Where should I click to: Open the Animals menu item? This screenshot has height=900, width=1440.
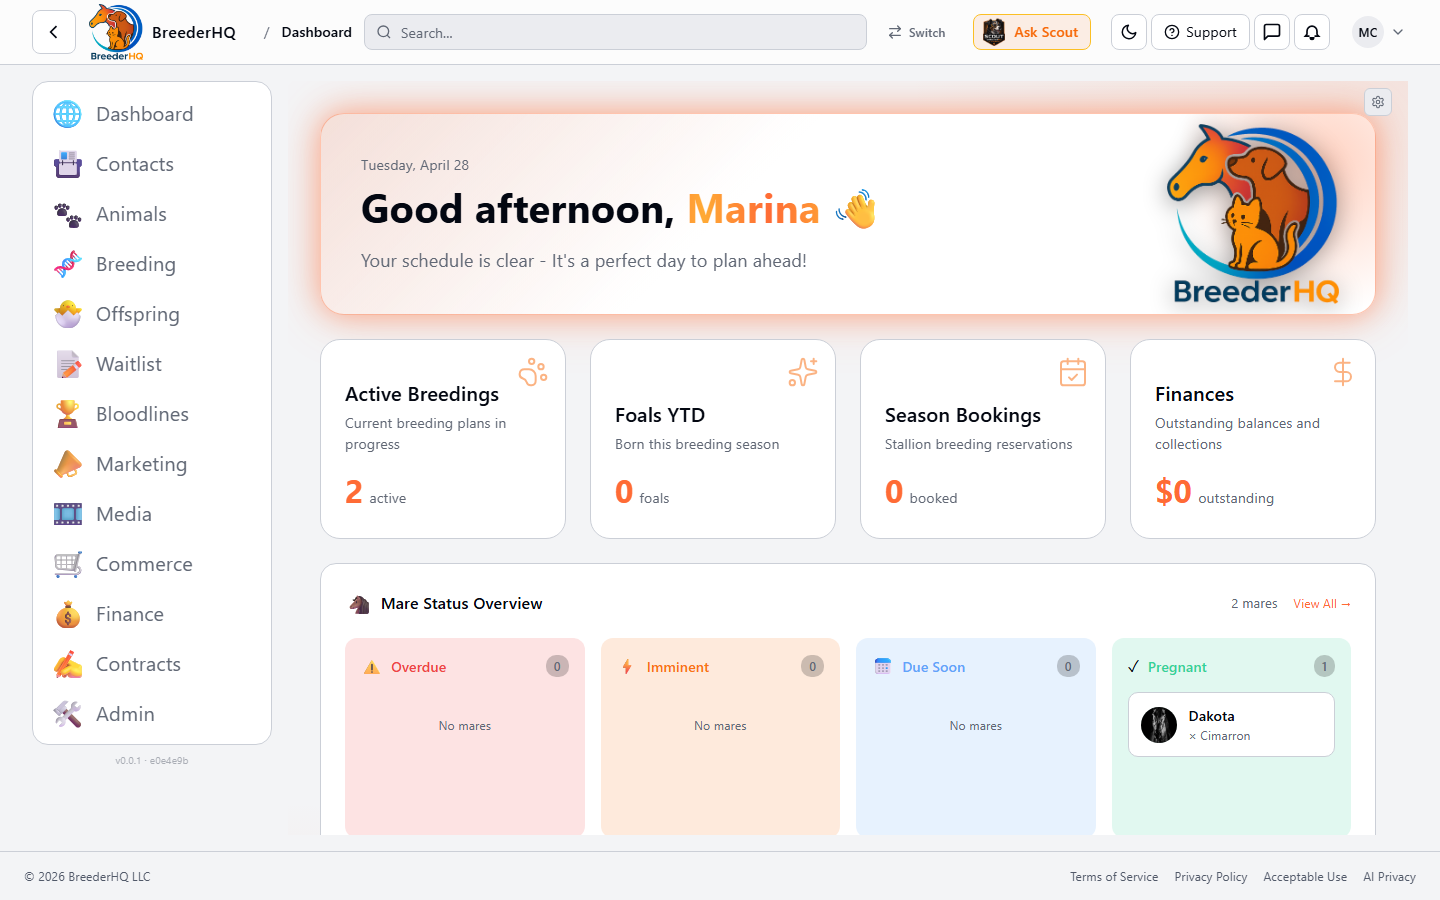152,214
